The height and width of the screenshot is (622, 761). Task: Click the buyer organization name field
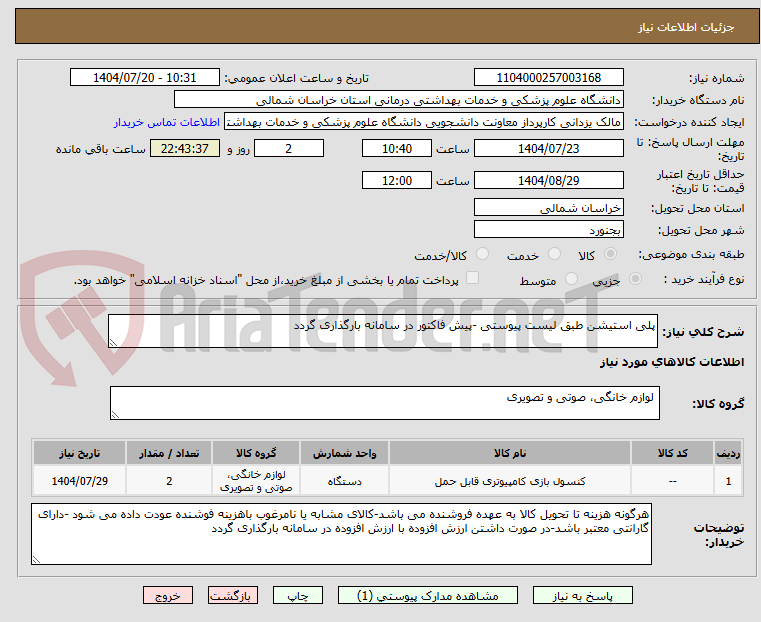click(398, 100)
